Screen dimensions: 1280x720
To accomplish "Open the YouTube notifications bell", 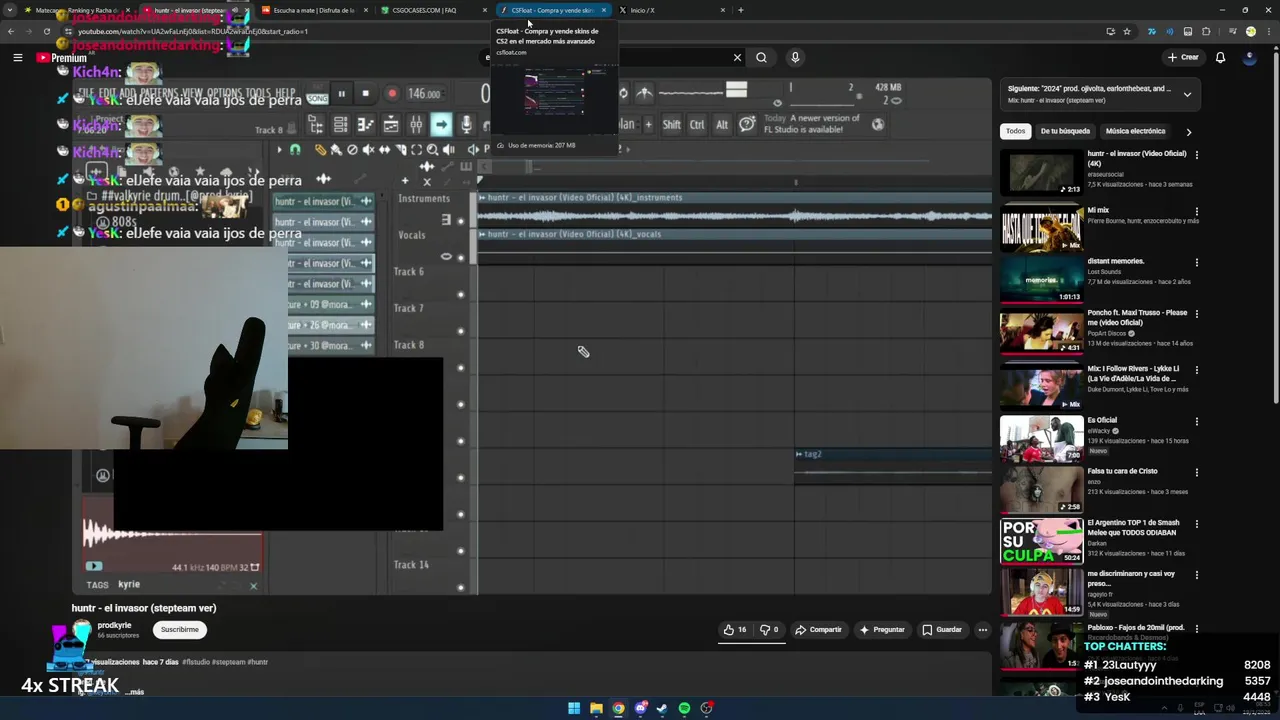I will coord(1220,57).
